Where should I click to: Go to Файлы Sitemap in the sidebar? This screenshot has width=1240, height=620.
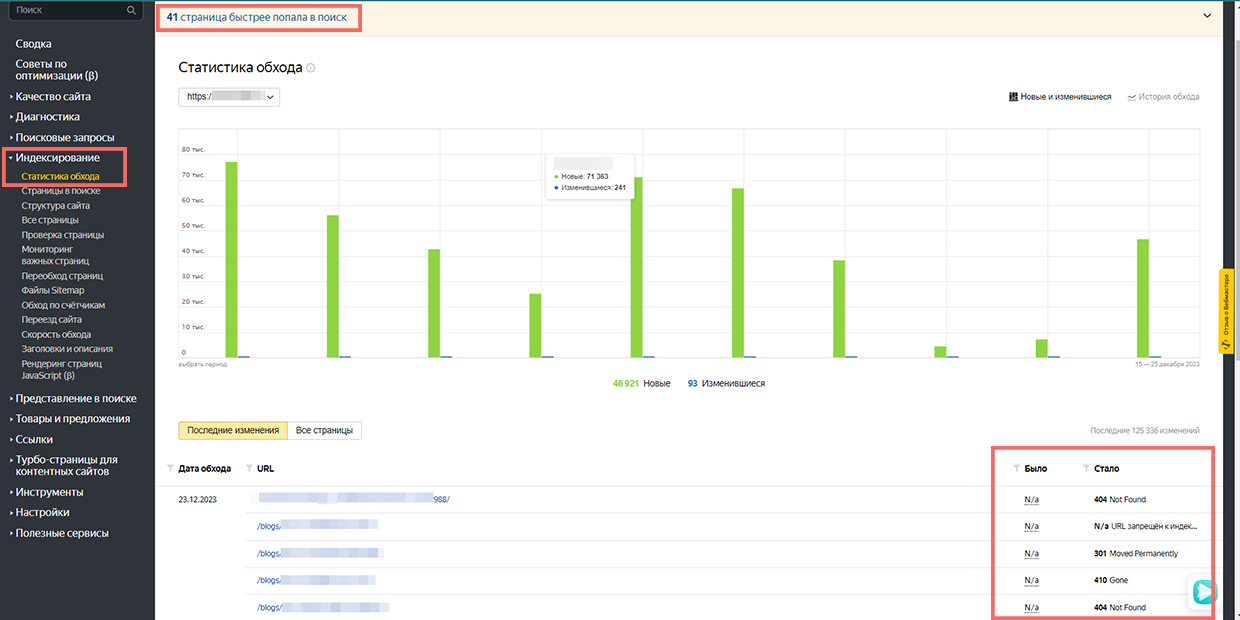[x=53, y=290]
